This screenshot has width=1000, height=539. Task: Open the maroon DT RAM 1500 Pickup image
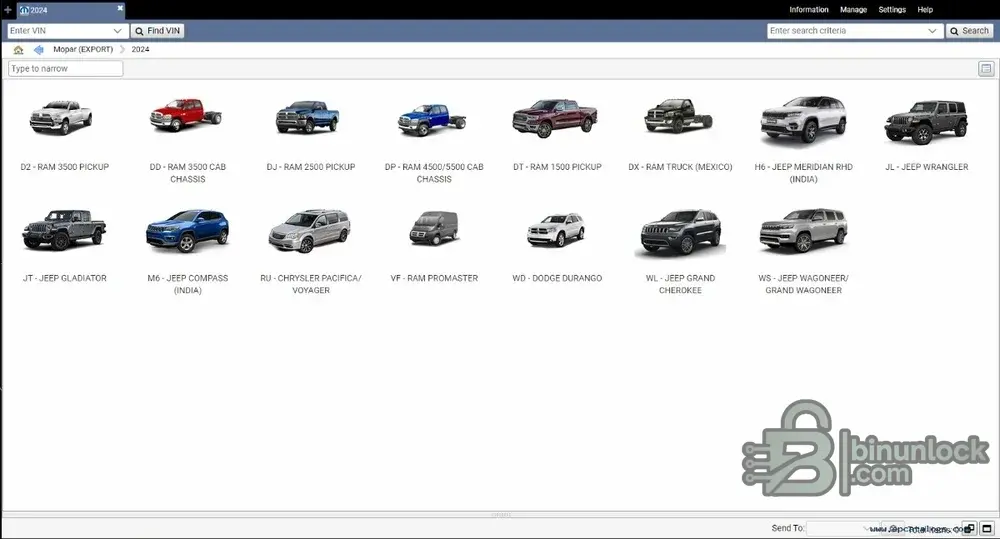555,118
